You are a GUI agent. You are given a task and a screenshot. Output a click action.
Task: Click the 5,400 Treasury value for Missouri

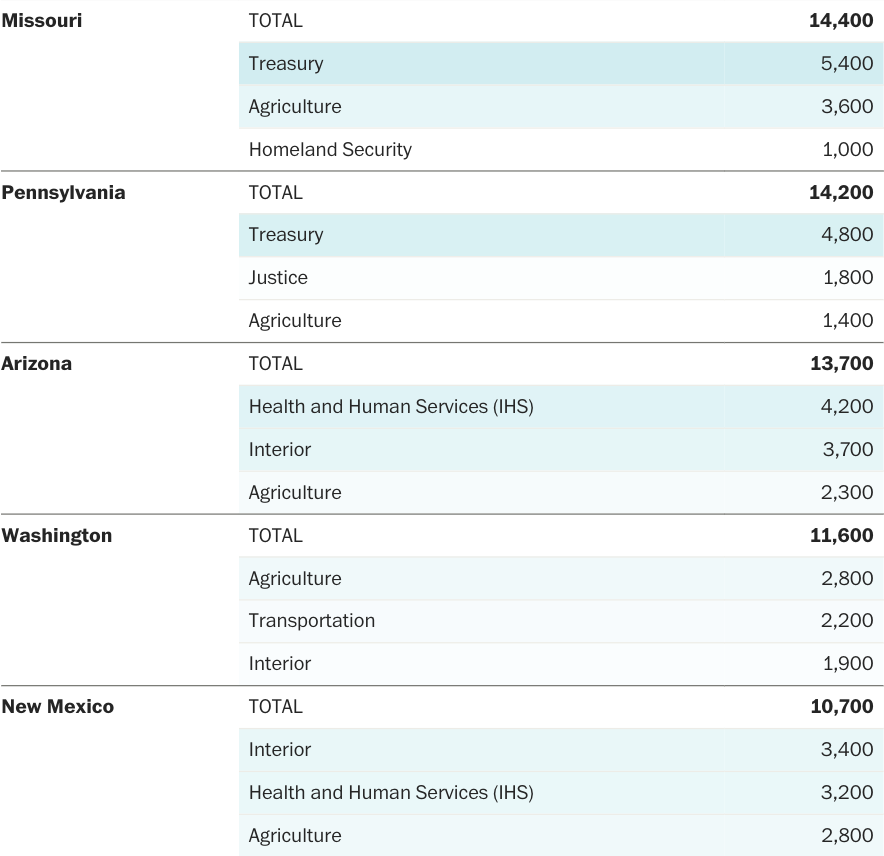pos(847,63)
